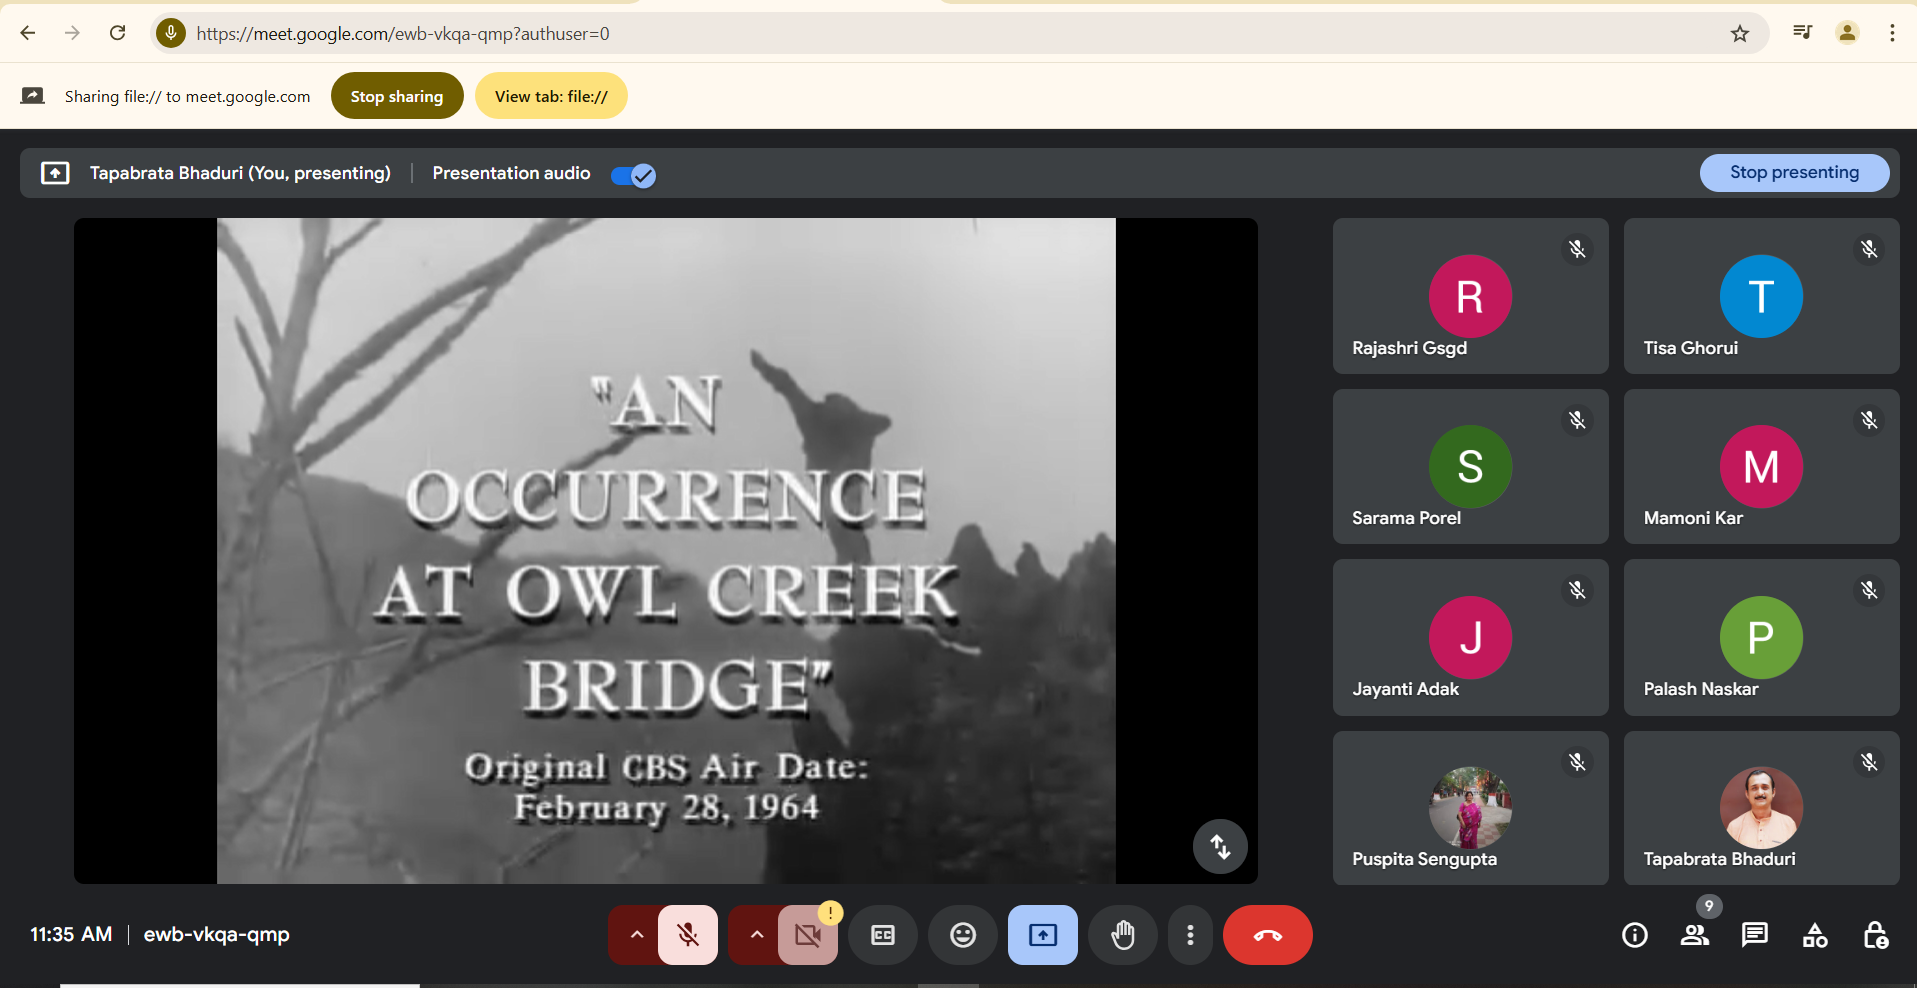Click meeting code ewb-vkqa-qmp text
This screenshot has height=988, width=1917.
point(216,935)
